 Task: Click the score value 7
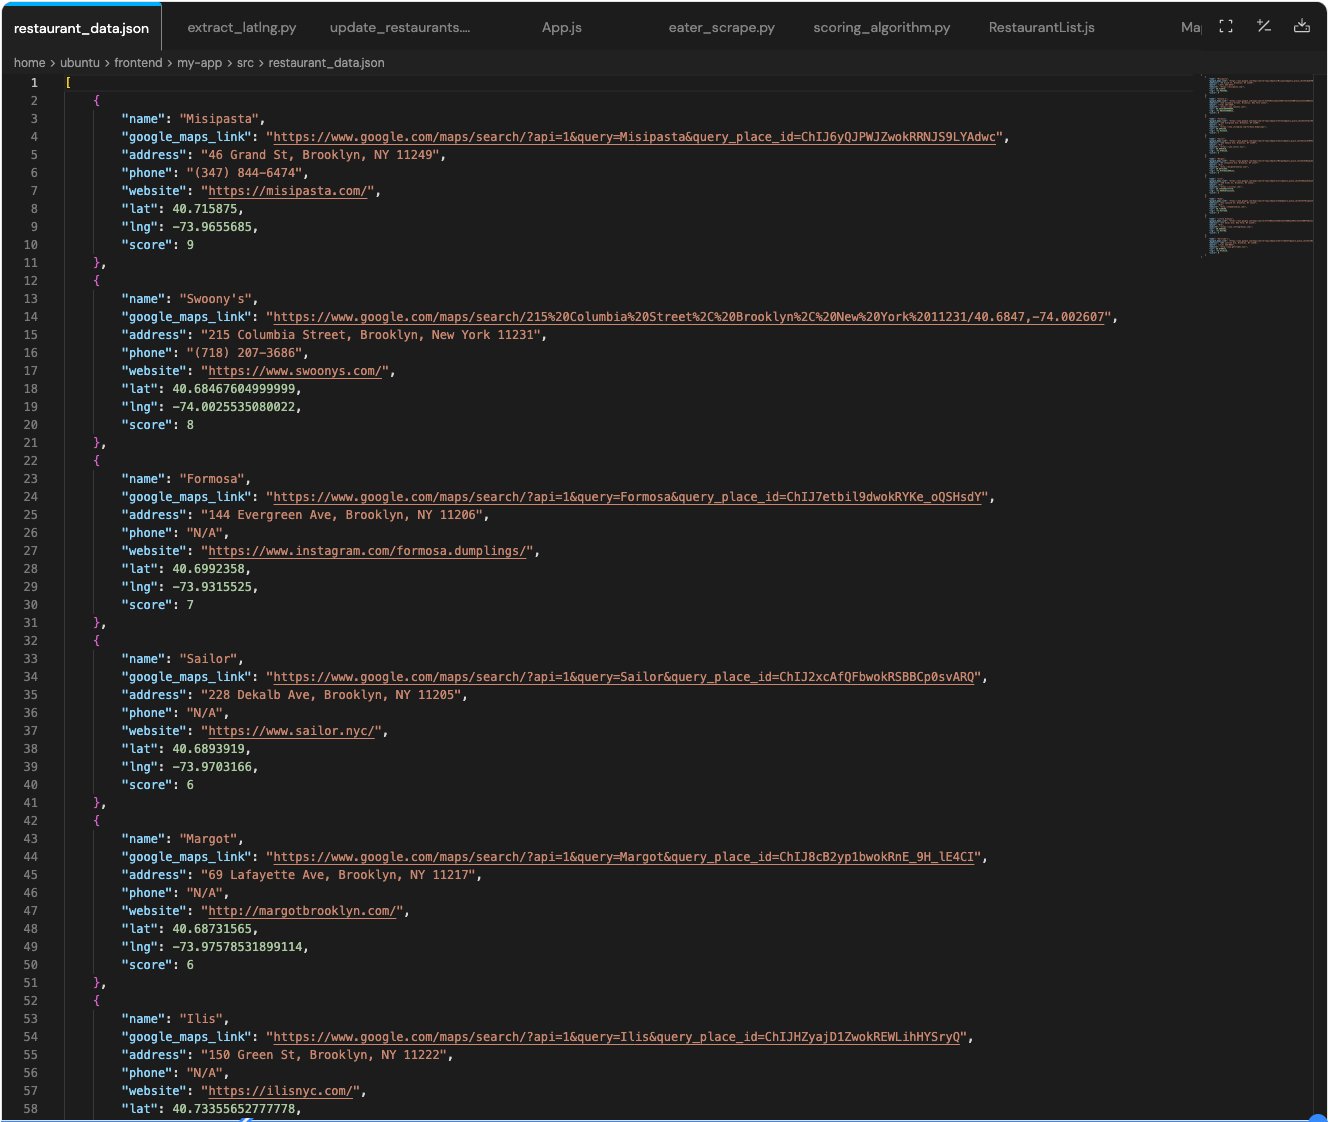tap(190, 605)
